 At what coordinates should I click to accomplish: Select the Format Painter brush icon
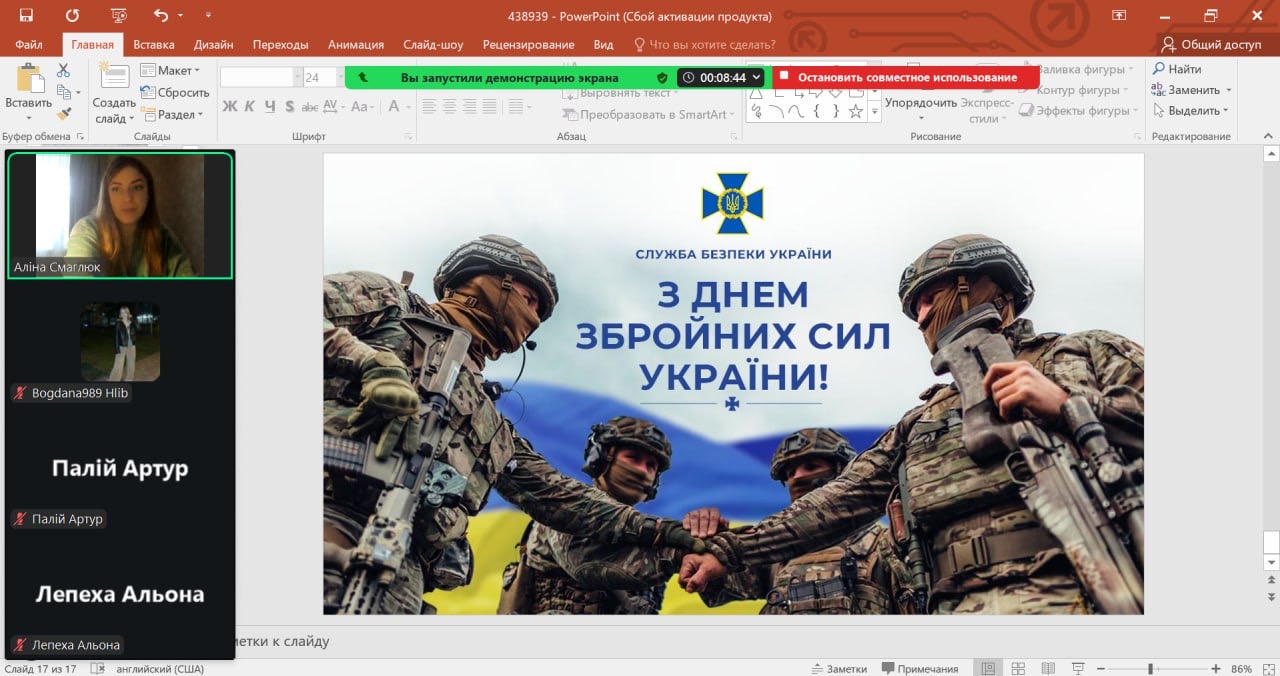click(64, 114)
